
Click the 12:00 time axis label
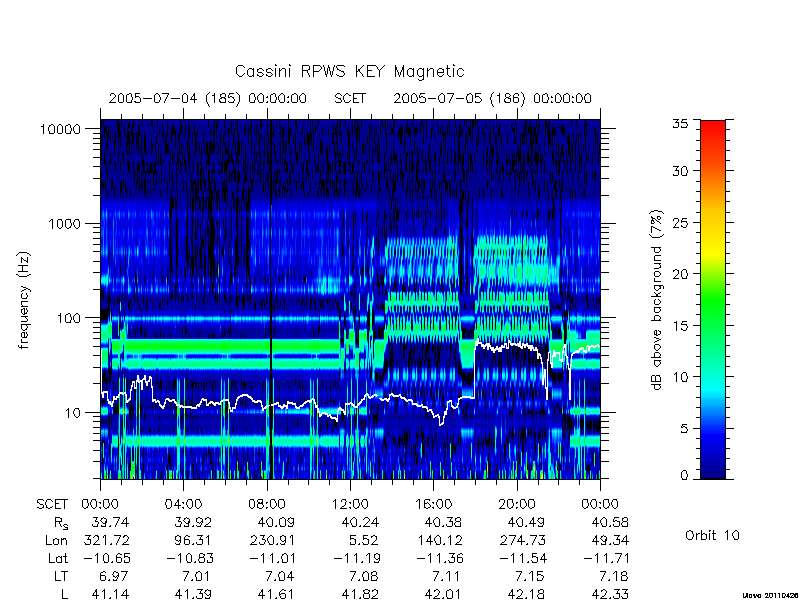(x=350, y=505)
